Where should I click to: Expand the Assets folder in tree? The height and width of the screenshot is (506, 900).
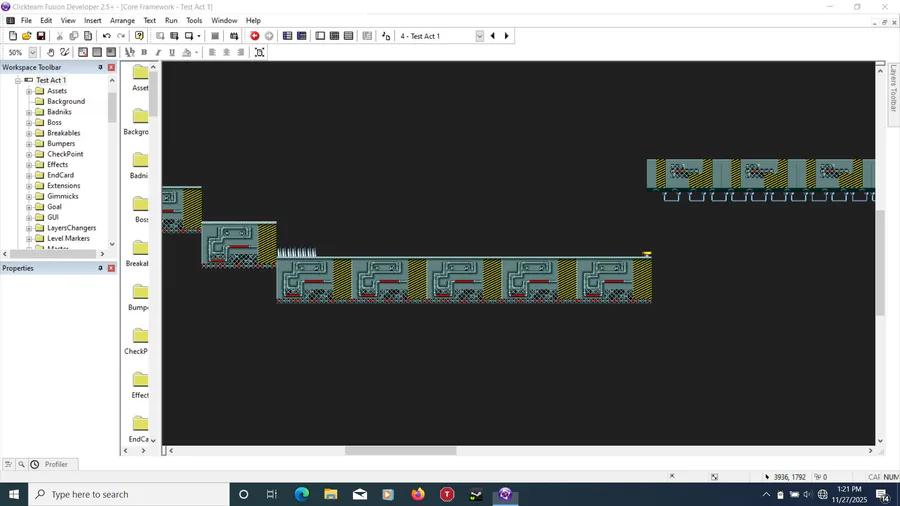click(29, 91)
